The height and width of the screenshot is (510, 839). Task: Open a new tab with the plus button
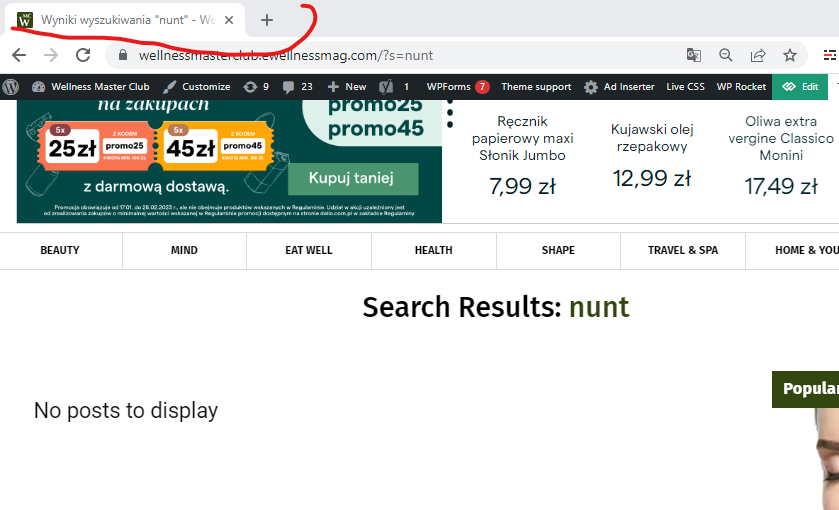pyautogui.click(x=266, y=20)
